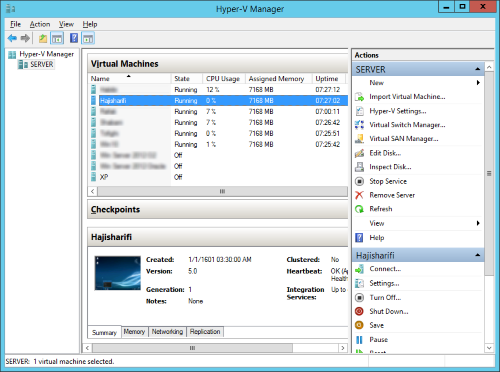Click right arrow of details pane scrollbar
This screenshot has width=500, height=372.
click(x=343, y=348)
